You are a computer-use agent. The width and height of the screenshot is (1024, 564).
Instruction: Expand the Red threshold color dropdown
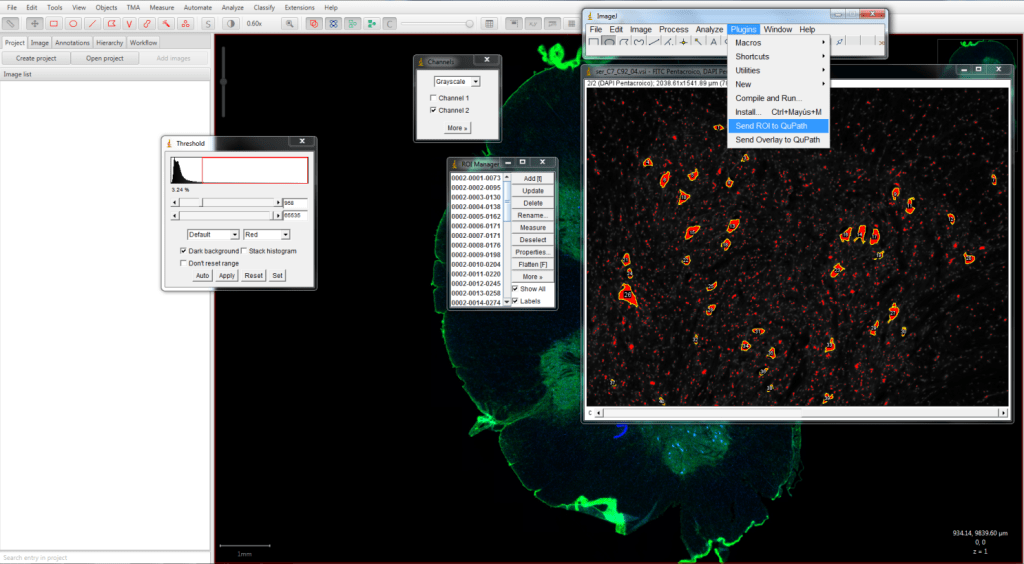pos(266,234)
